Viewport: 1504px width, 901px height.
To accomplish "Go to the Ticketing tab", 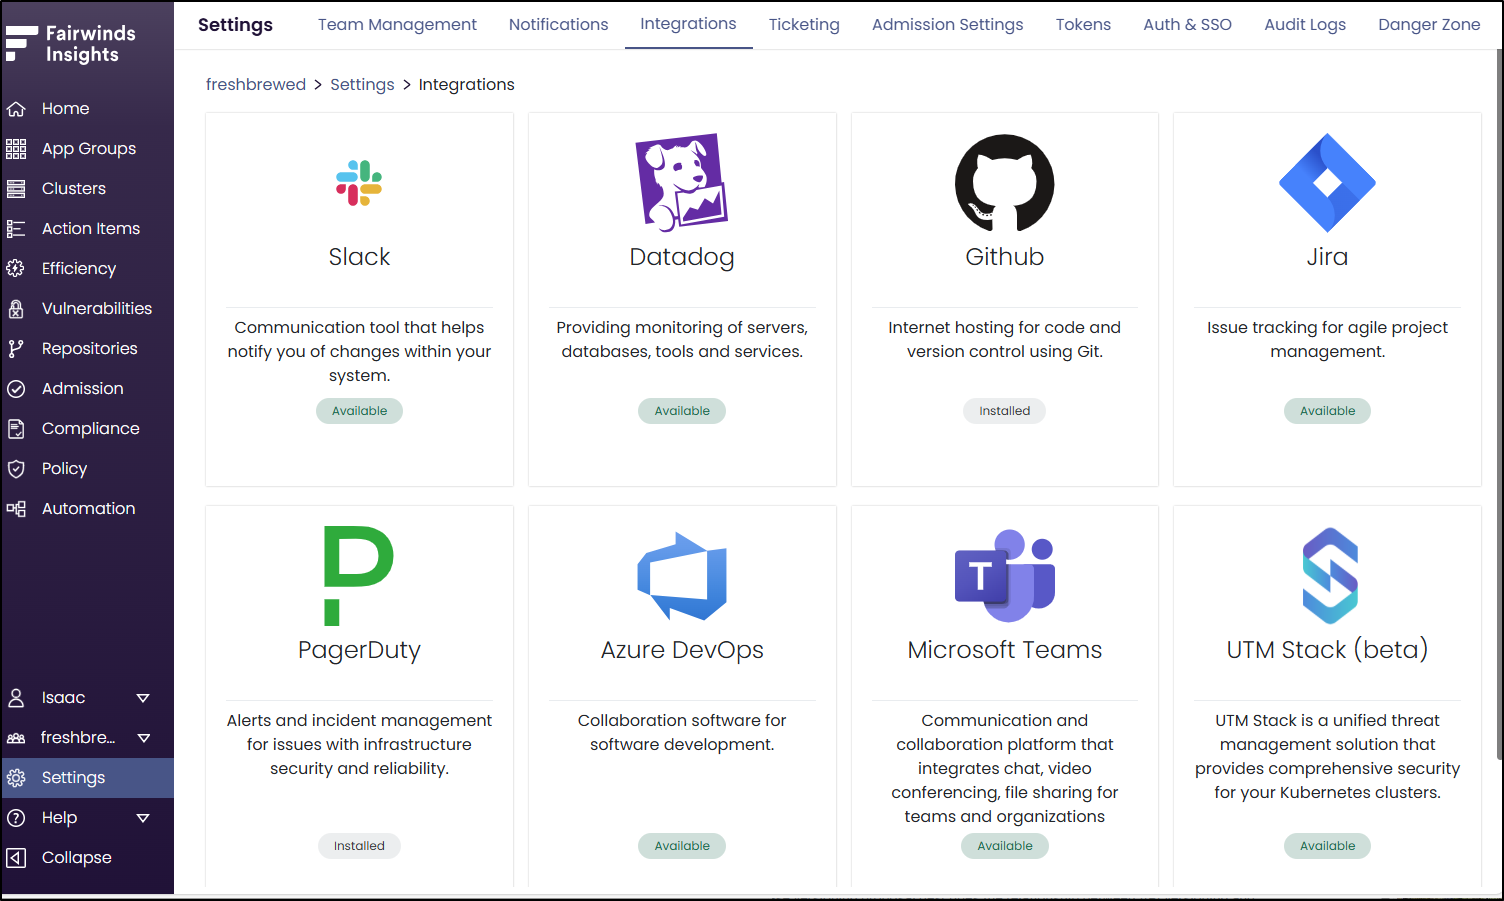I will coord(804,24).
